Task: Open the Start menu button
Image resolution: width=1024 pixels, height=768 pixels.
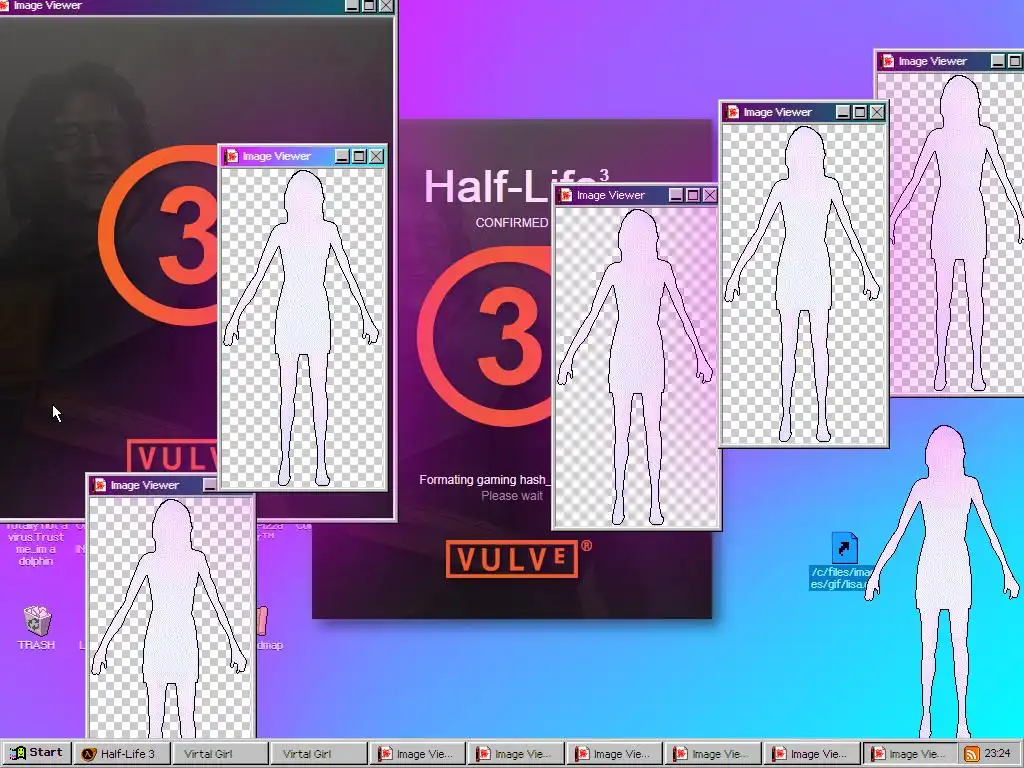Action: click(x=36, y=753)
